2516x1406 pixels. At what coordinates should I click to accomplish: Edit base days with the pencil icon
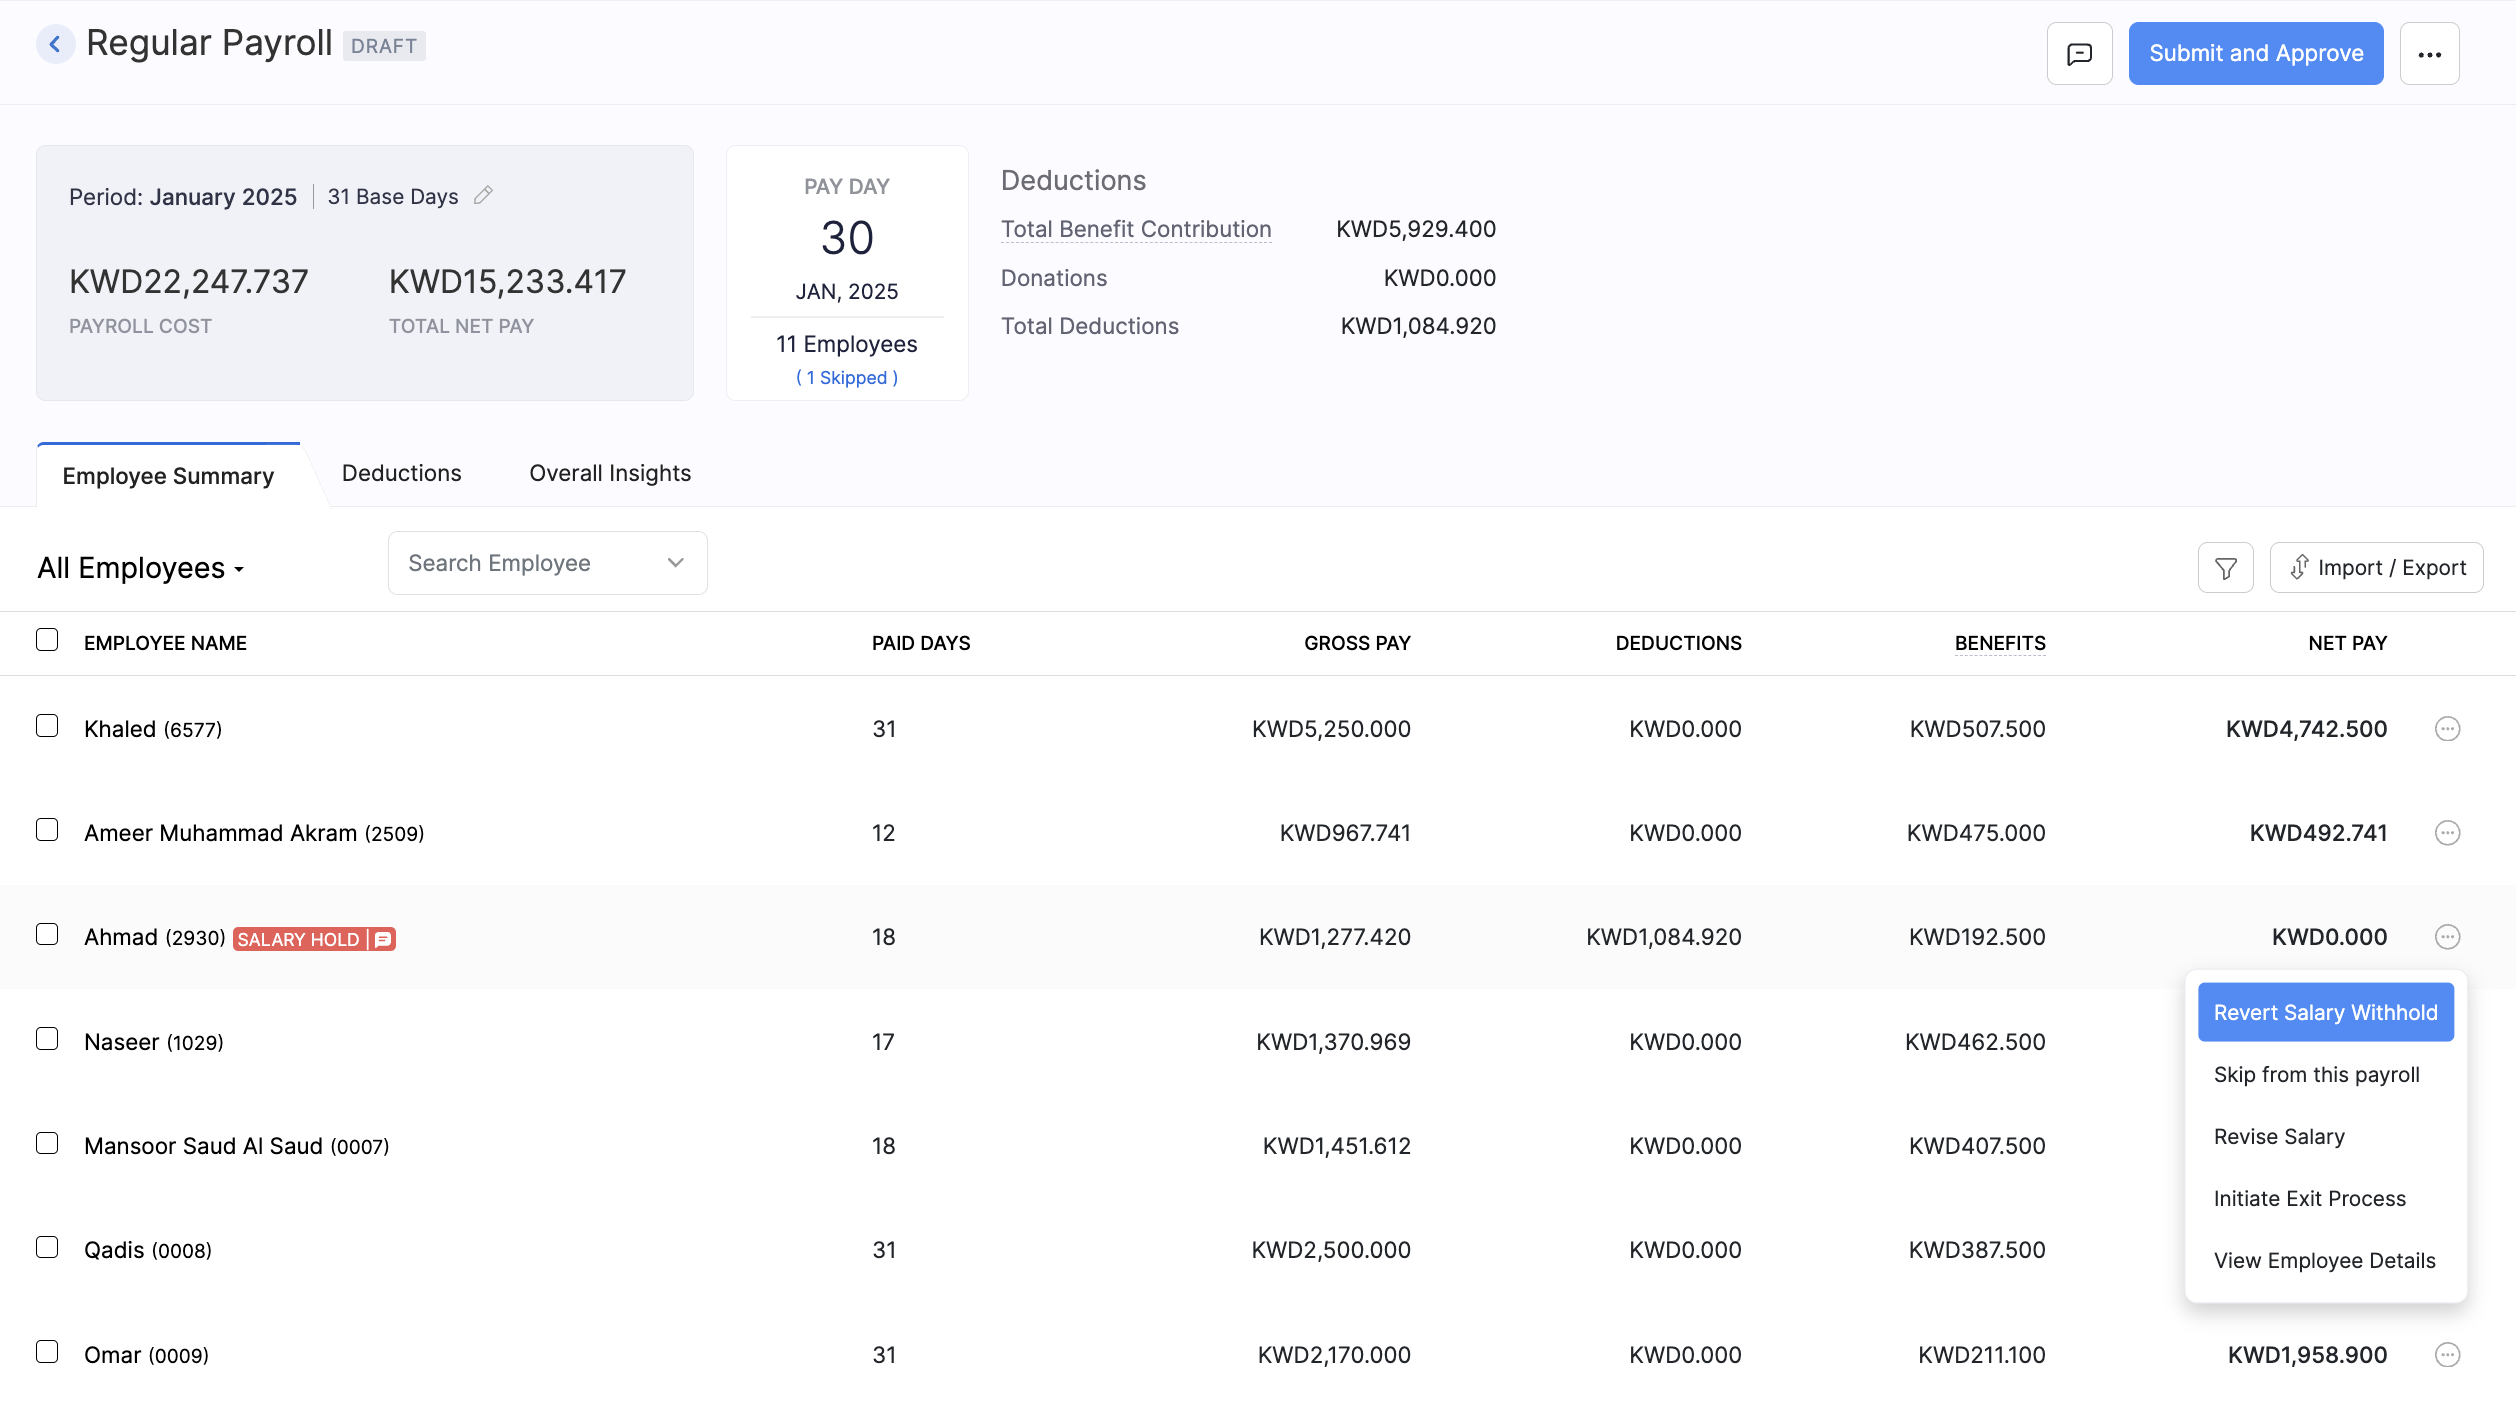[x=484, y=195]
